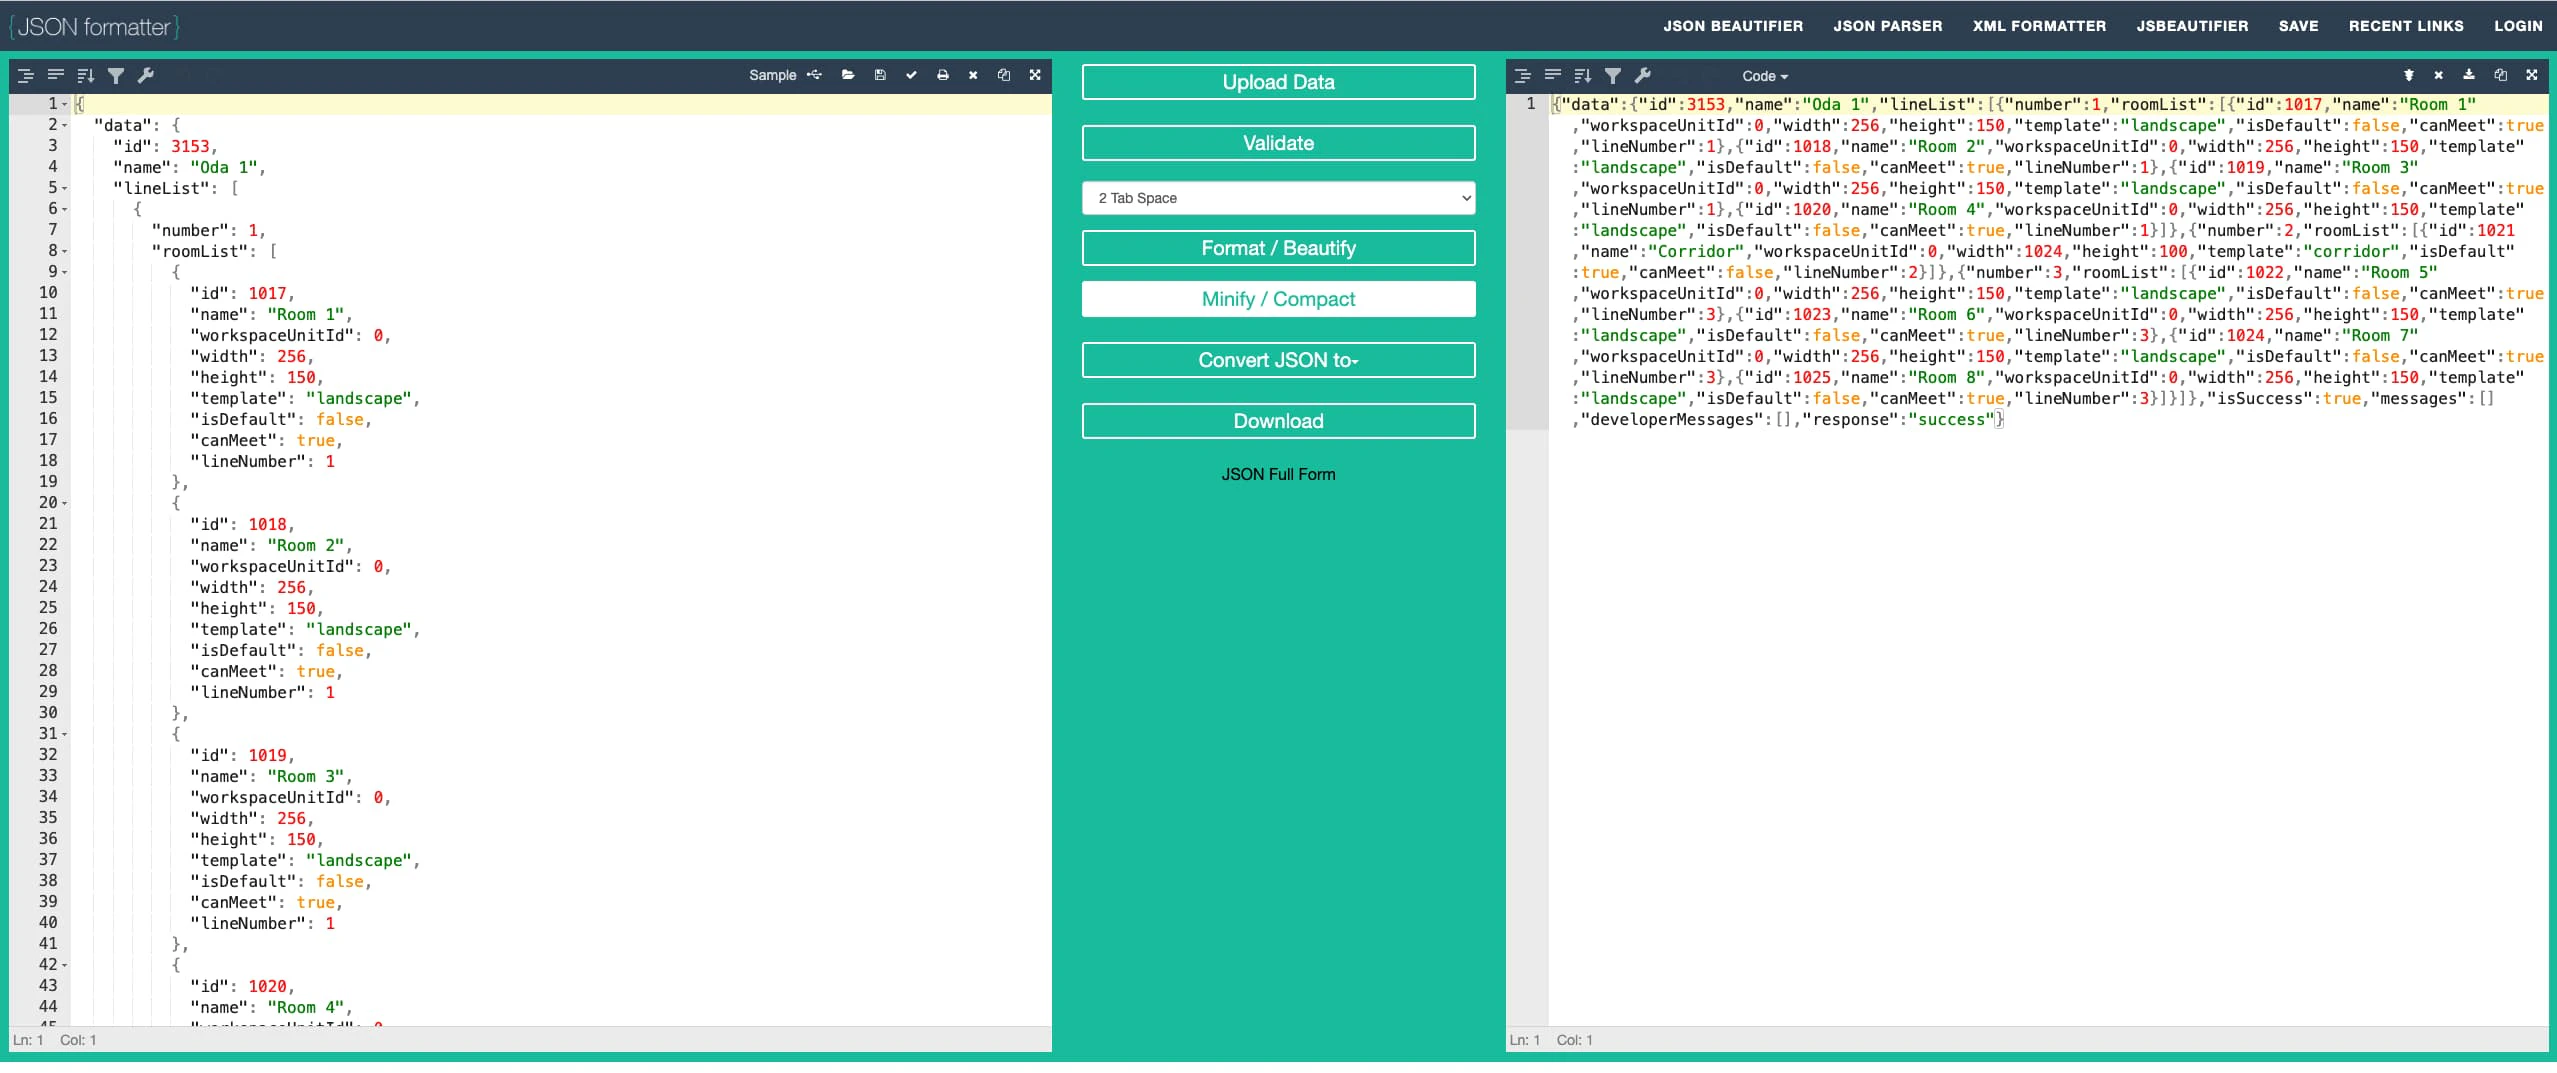Open the filter icon in left editor toolbar
This screenshot has height=1073, width=2557.
(x=116, y=75)
